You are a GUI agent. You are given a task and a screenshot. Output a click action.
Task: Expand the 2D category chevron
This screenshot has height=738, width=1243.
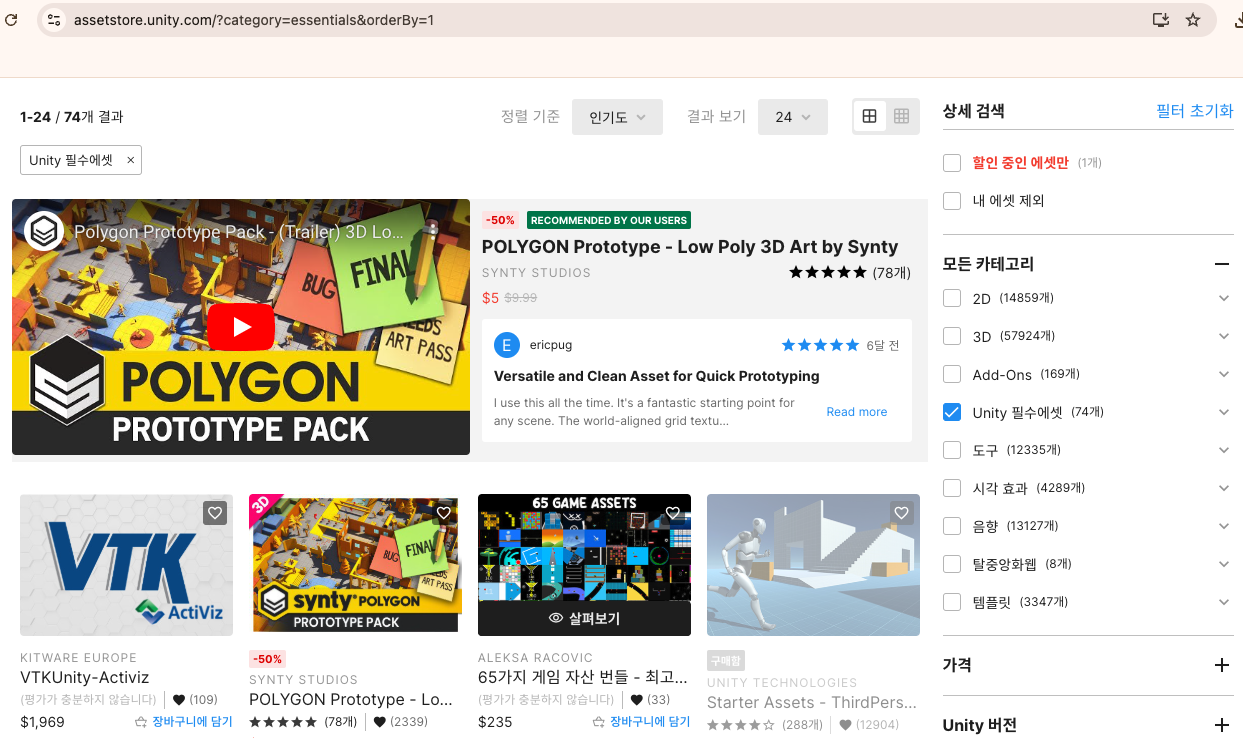(1224, 298)
